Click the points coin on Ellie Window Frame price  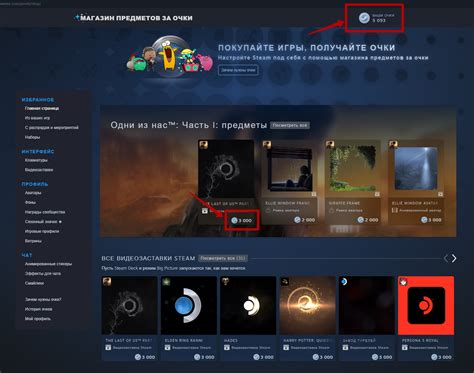(x=297, y=220)
